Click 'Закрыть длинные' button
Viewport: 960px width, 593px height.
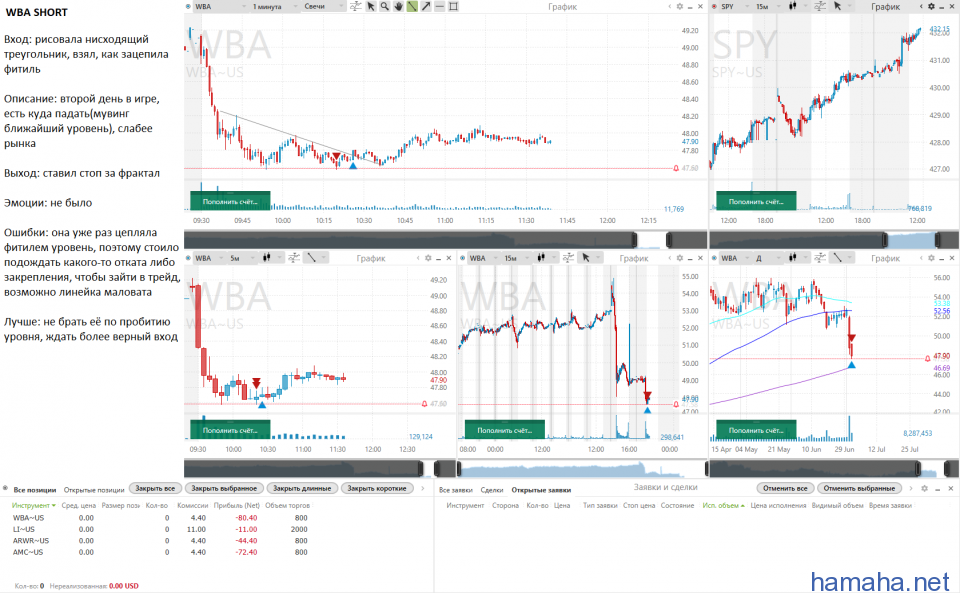click(x=302, y=488)
